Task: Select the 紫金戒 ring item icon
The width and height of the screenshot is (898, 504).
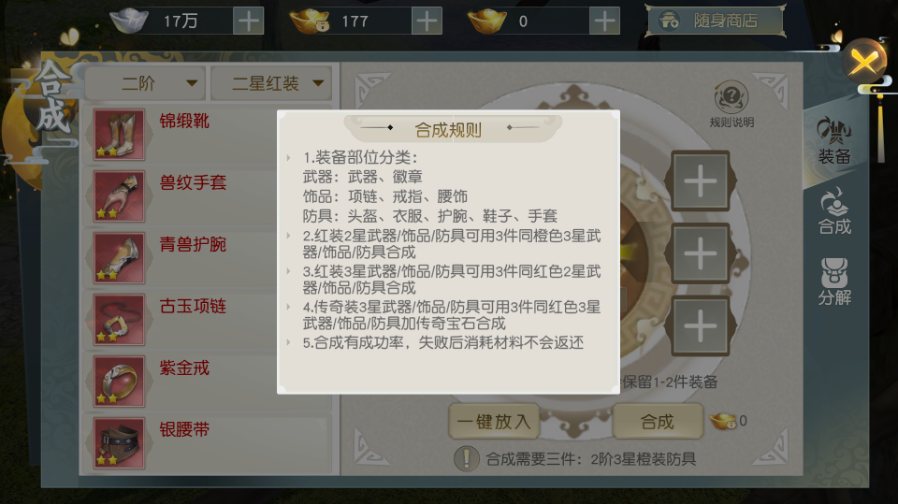Action: [x=119, y=382]
